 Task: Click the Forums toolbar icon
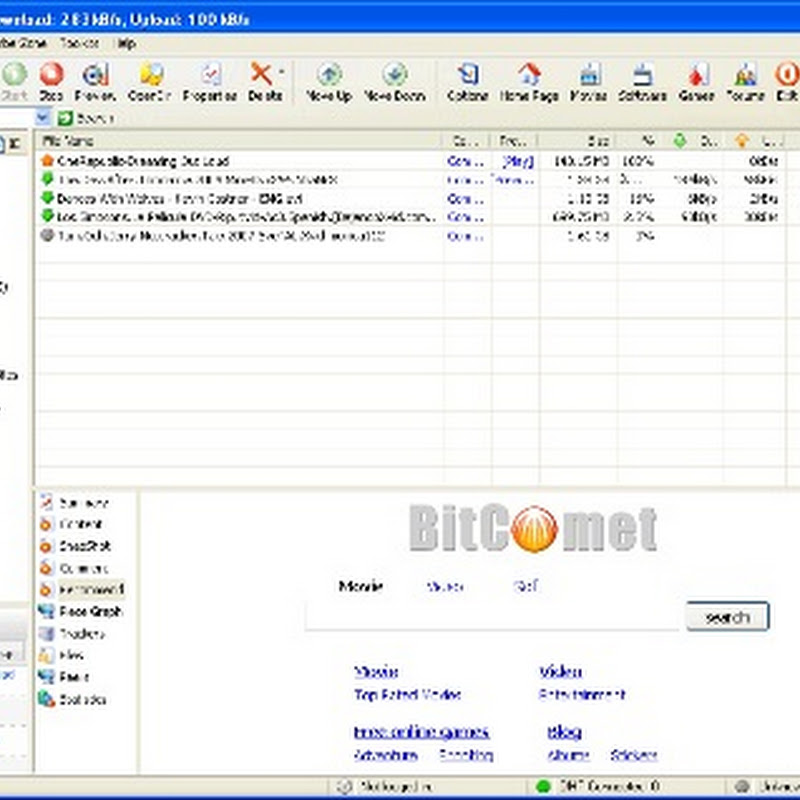(745, 75)
